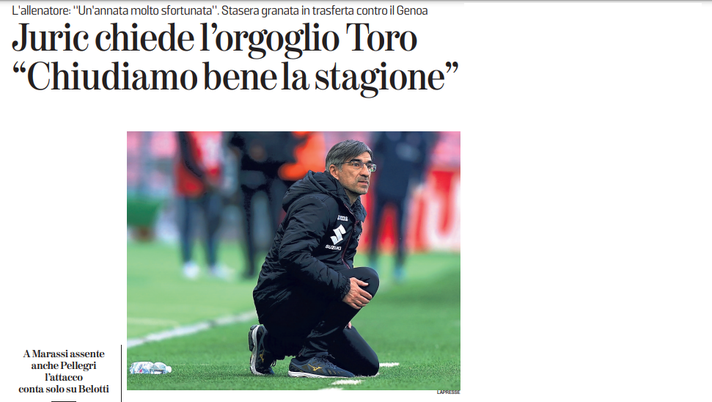This screenshot has width=712, height=402.
Task: Select the caption line "conta solo su Belotti"
Action: [64, 389]
